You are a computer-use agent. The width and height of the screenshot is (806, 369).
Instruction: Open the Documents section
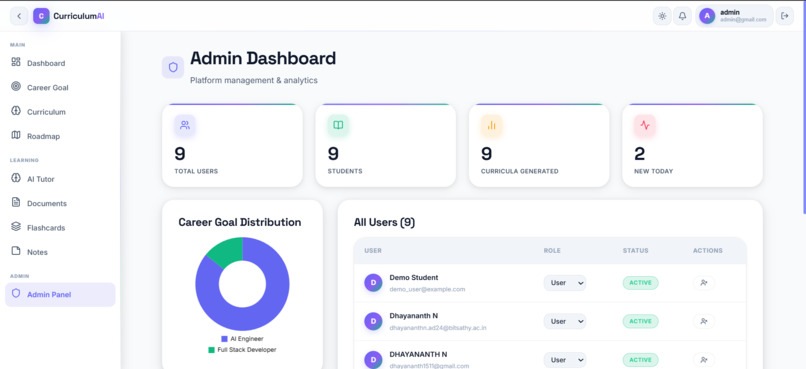pos(60,203)
